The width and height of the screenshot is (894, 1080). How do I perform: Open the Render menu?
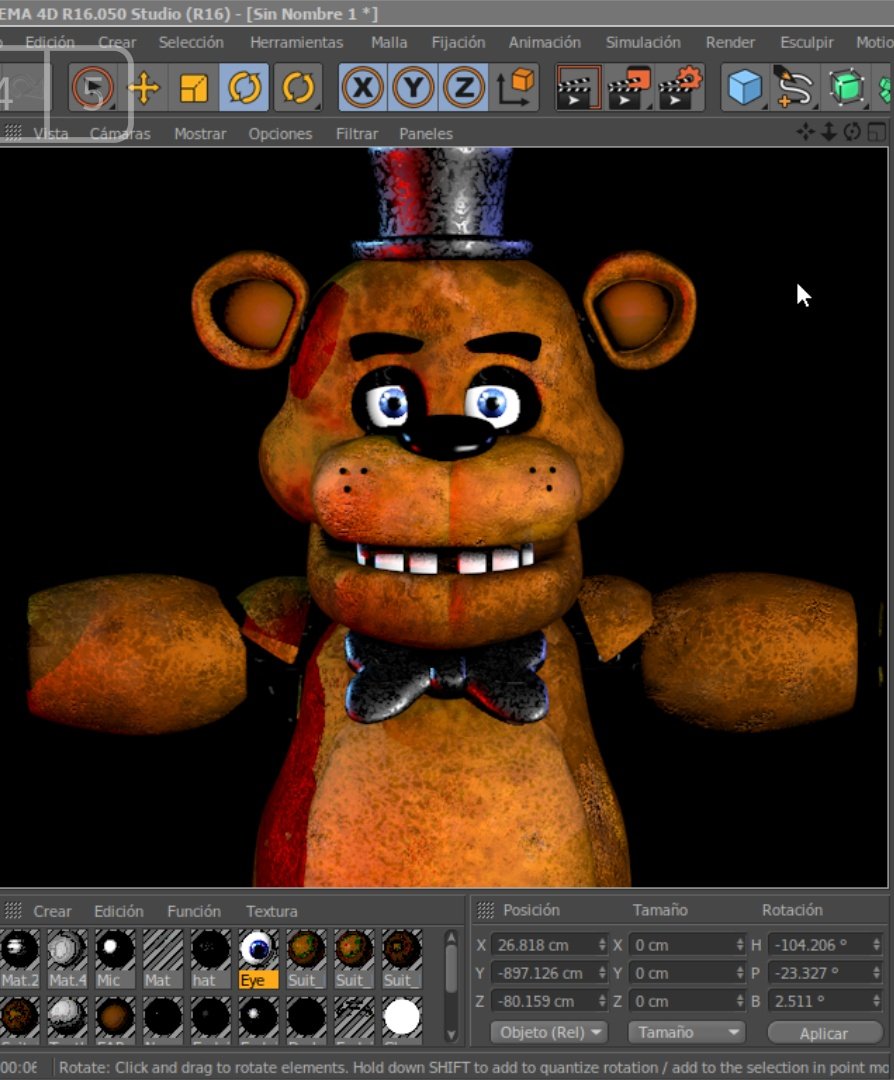(730, 42)
